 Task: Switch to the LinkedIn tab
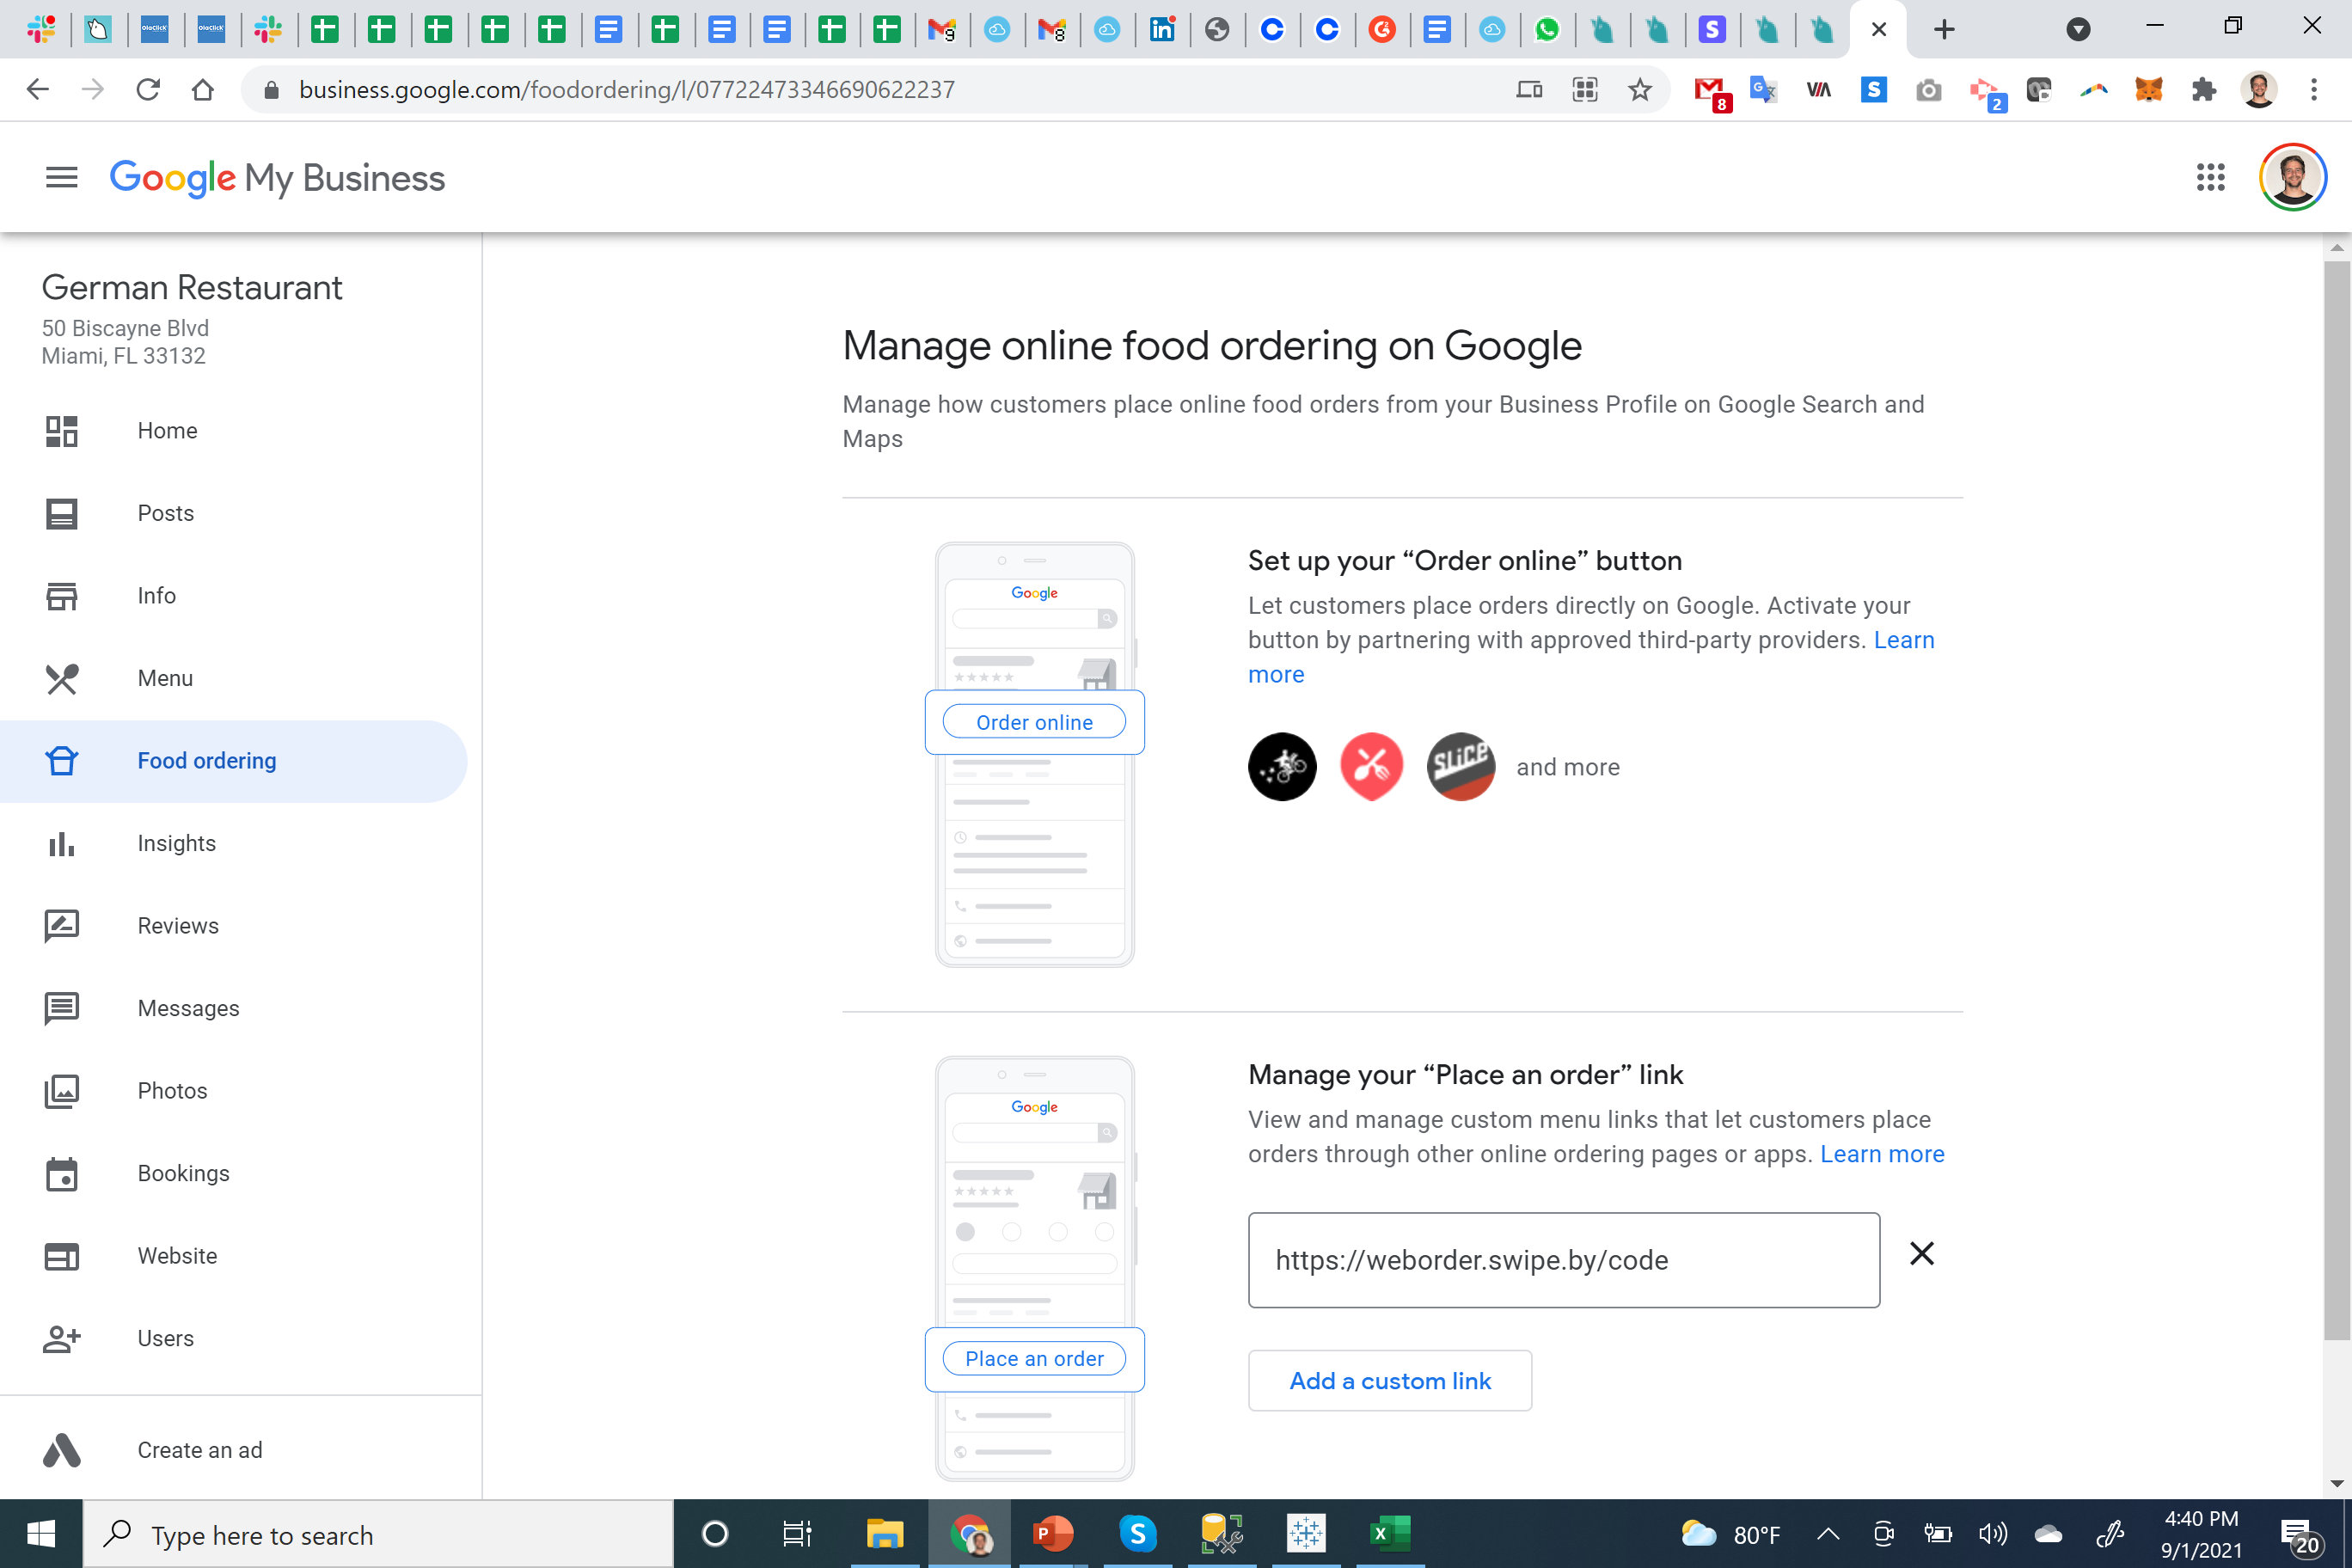tap(1162, 30)
